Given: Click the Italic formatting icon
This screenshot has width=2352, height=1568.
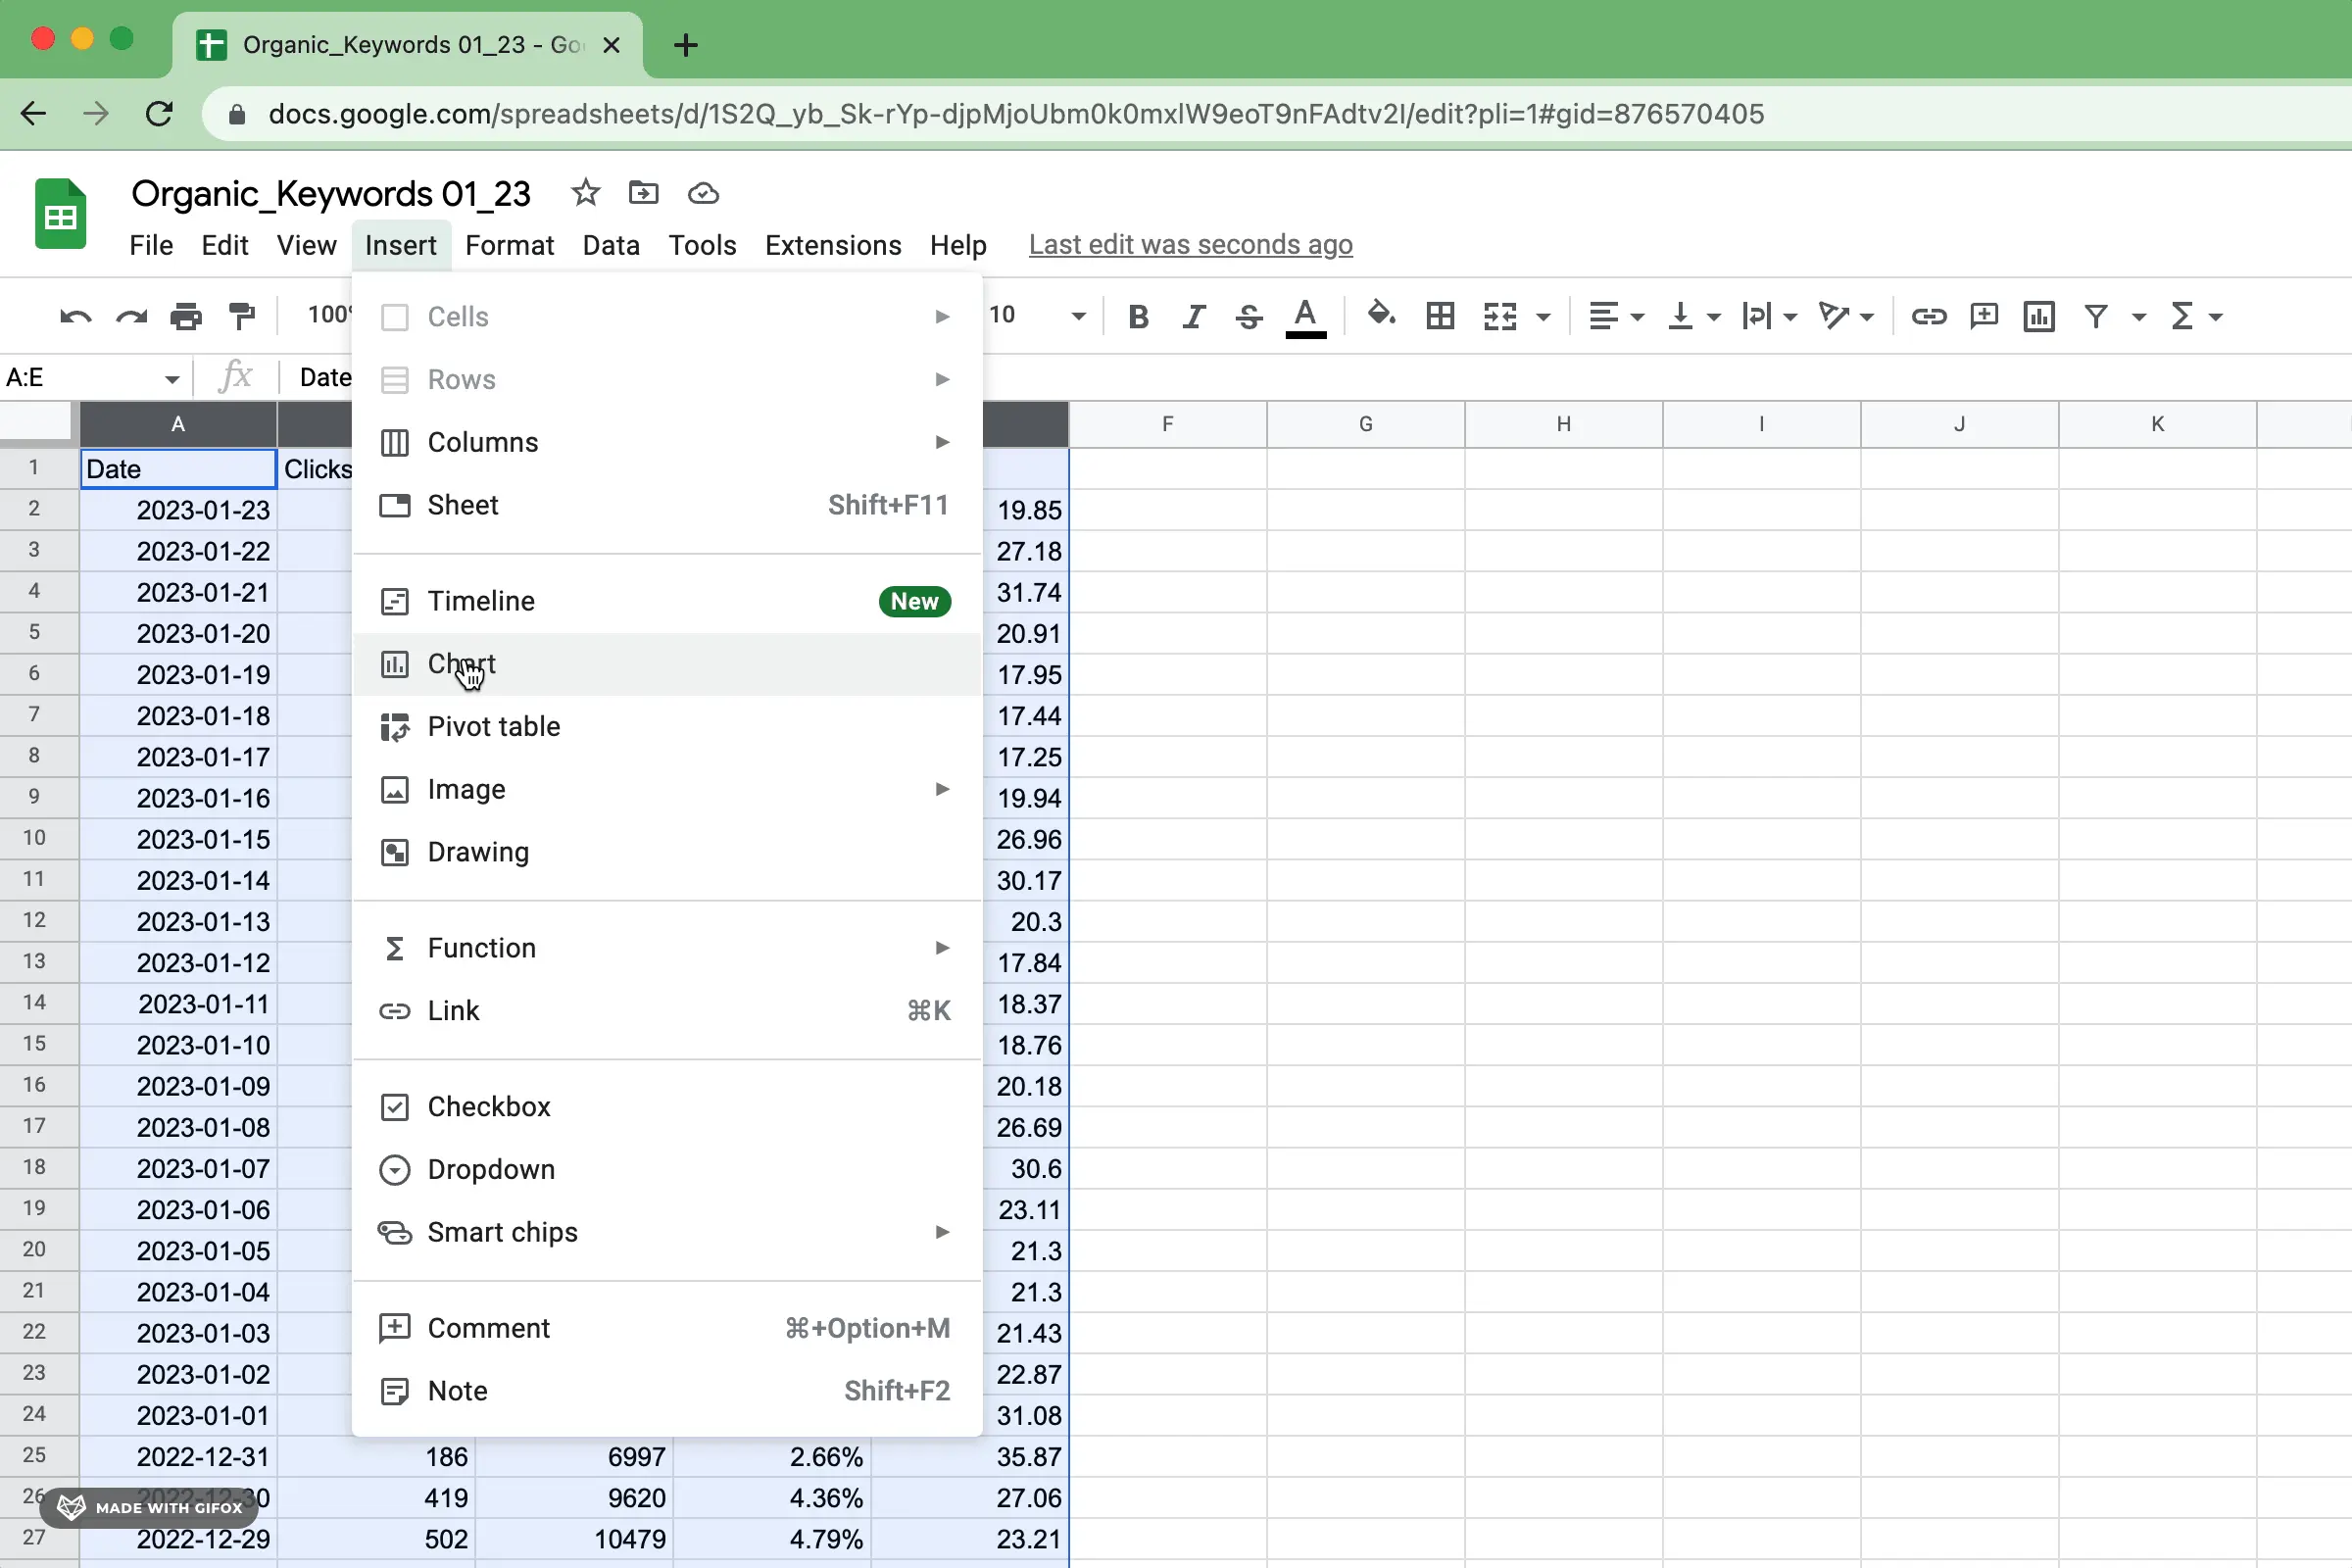Looking at the screenshot, I should [x=1196, y=315].
